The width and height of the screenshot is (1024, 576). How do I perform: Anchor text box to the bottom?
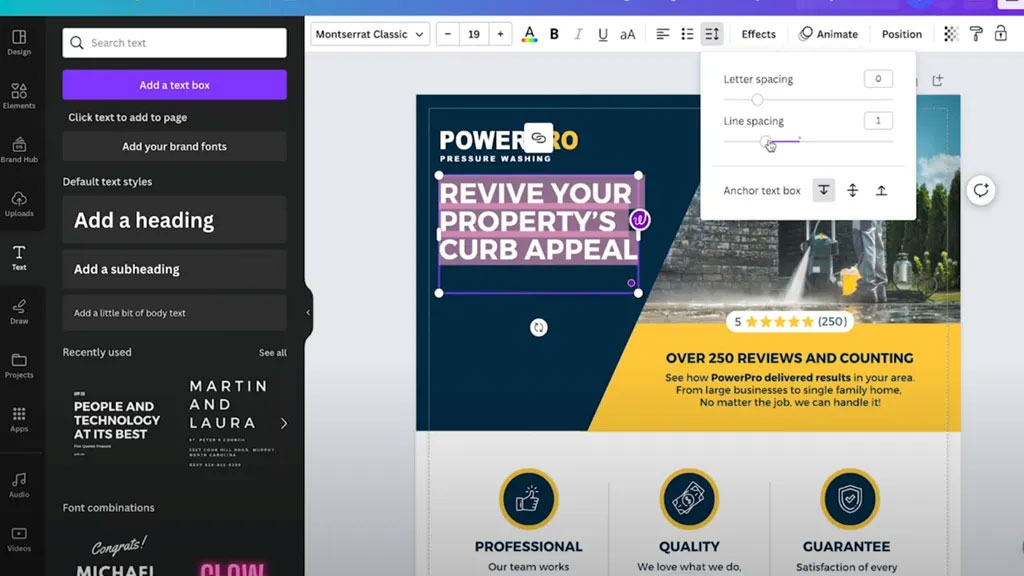pyautogui.click(x=881, y=190)
